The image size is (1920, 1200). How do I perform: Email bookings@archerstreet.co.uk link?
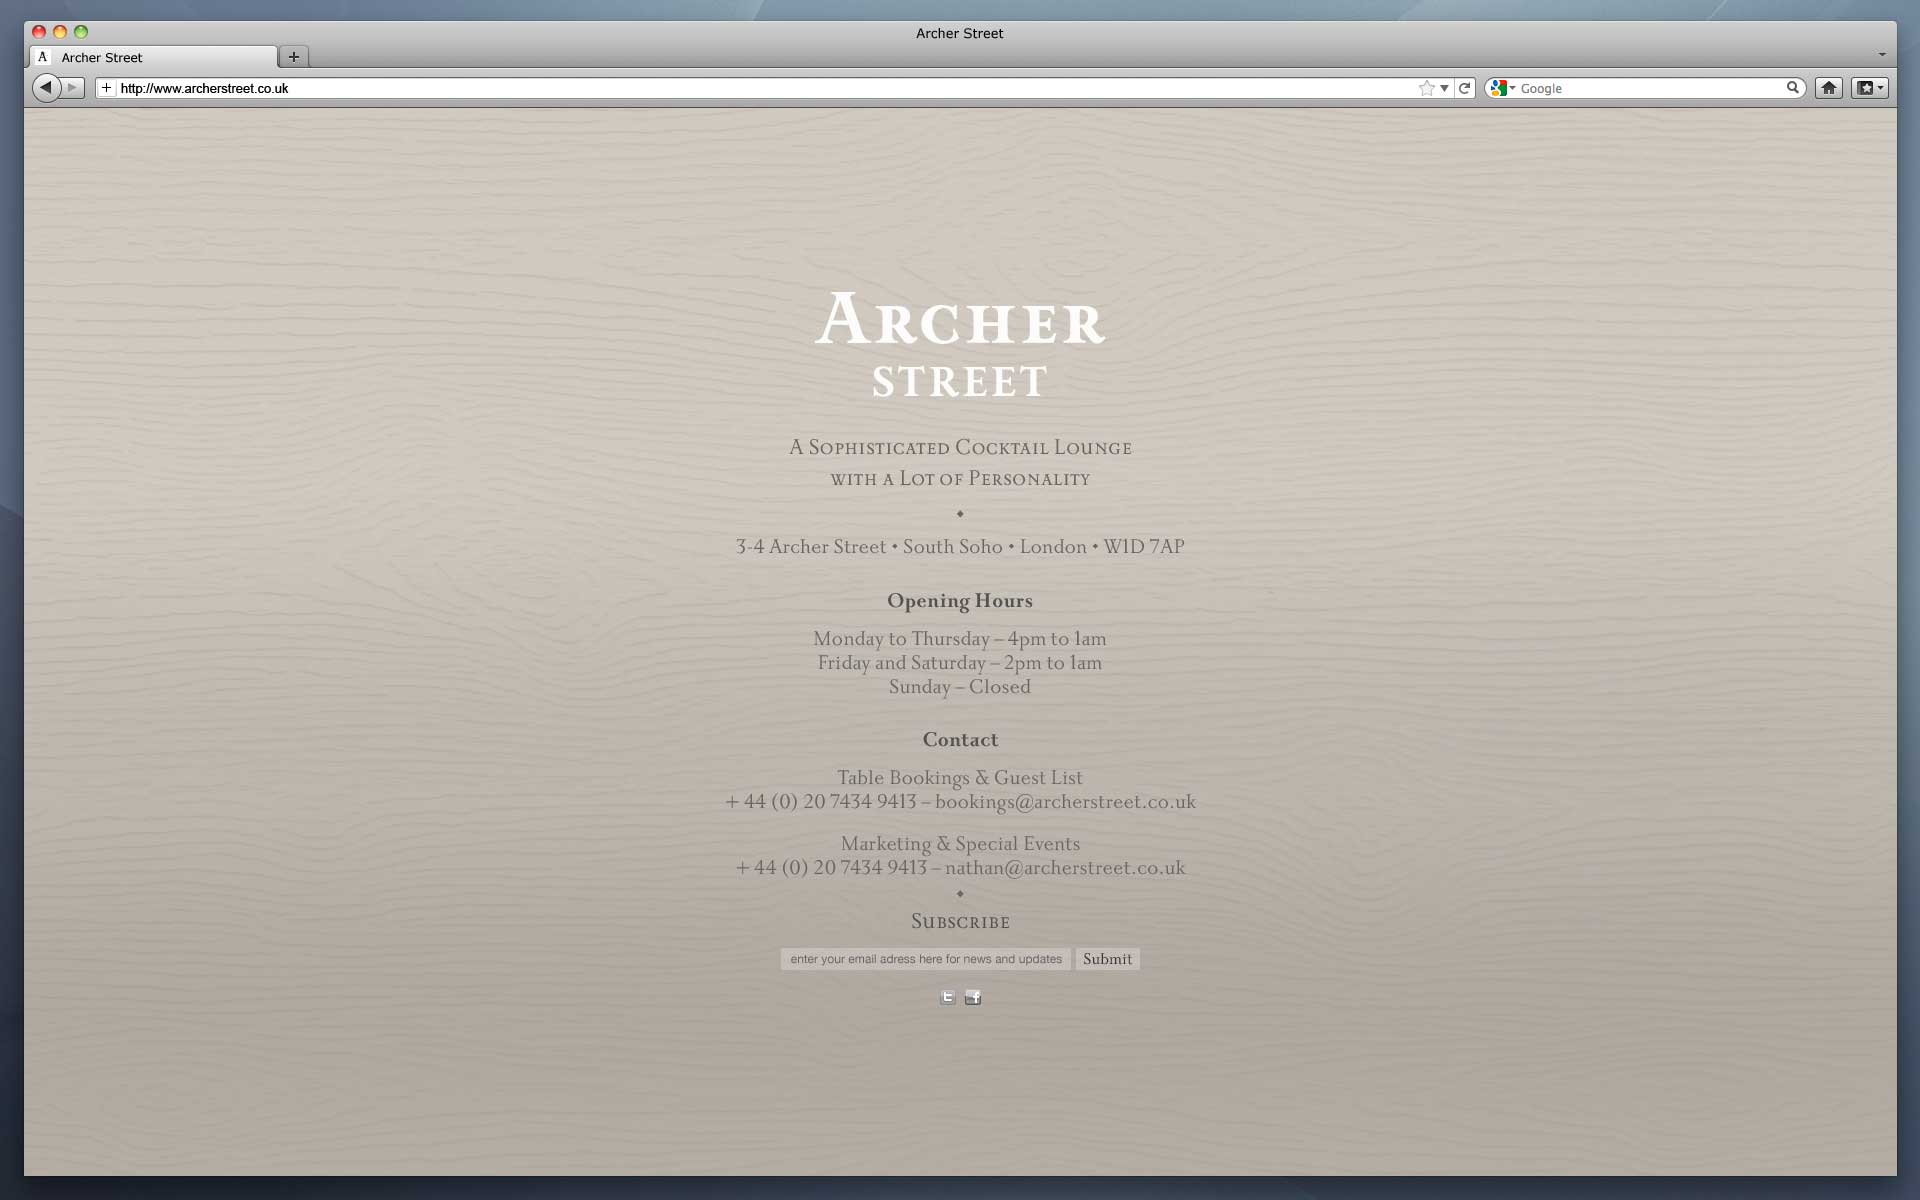1065,802
